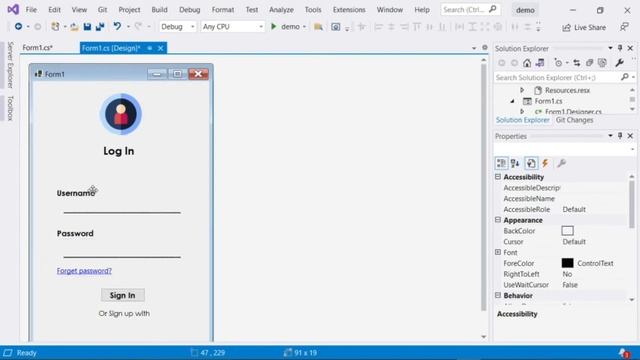Click the ForeColor black color swatch
Screen dimensions: 640x360
pyautogui.click(x=567, y=263)
